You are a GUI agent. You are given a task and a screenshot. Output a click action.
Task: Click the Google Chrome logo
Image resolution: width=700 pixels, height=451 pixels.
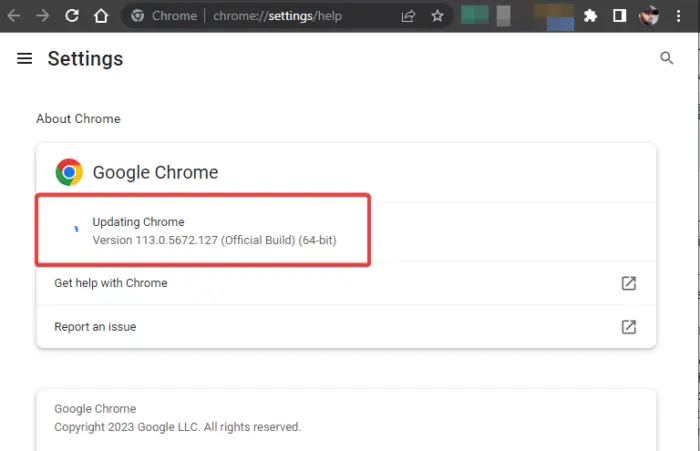click(x=69, y=172)
